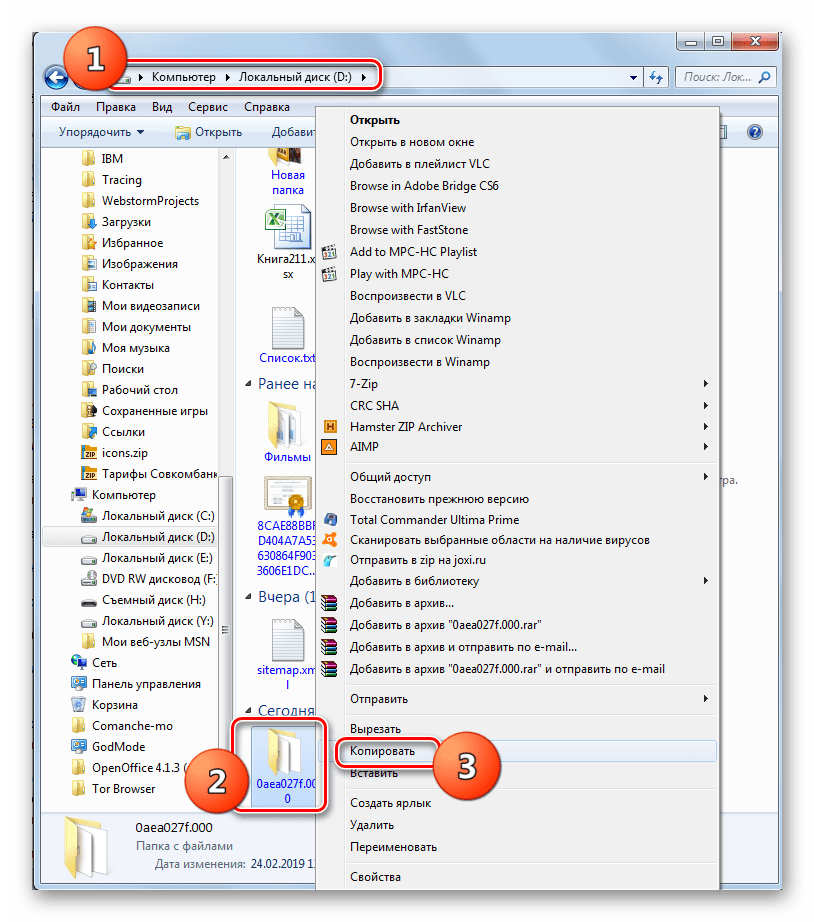Viewport: 814px width, 922px height.
Task: Select Add to MPC-HC Playlist entry
Action: [413, 252]
